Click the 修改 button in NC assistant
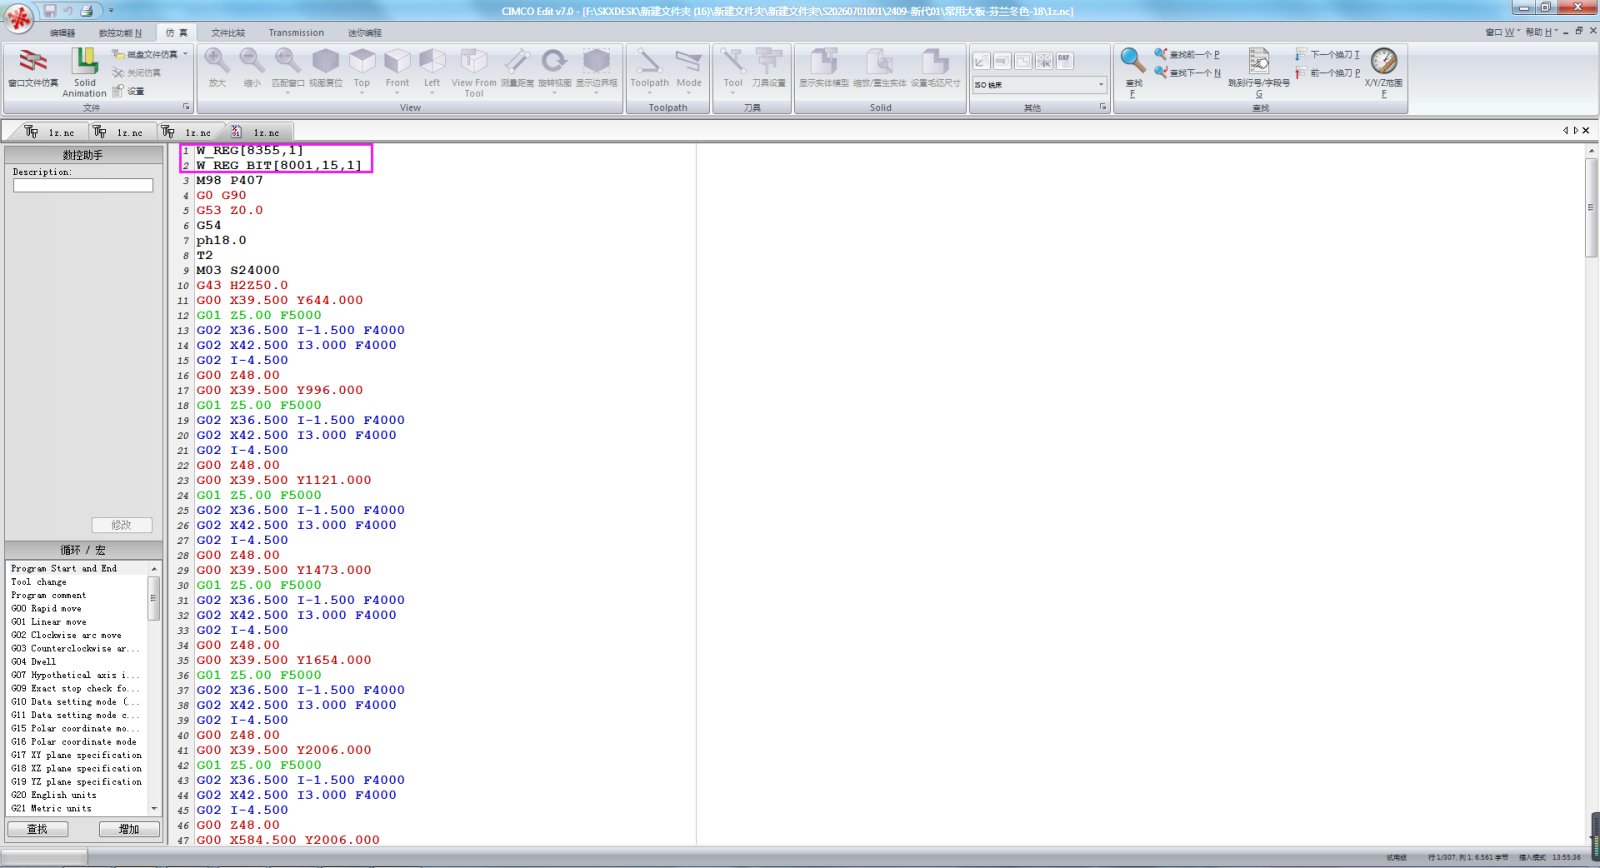This screenshot has width=1600, height=868. tap(122, 525)
